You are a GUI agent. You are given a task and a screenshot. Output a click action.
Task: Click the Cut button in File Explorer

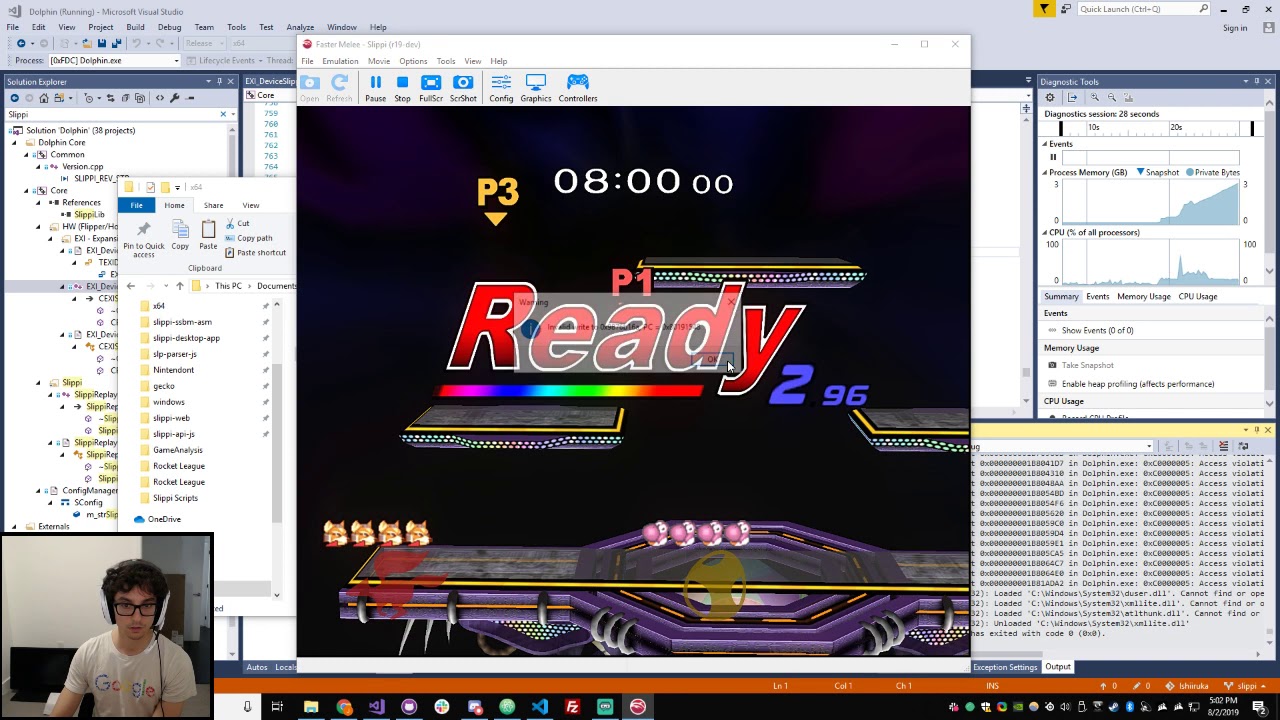pos(238,223)
